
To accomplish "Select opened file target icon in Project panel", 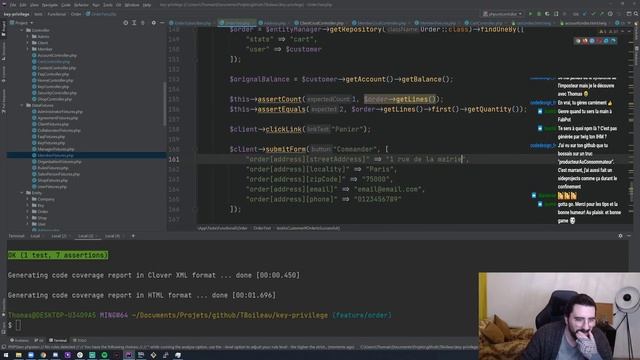I will tap(125, 23).
